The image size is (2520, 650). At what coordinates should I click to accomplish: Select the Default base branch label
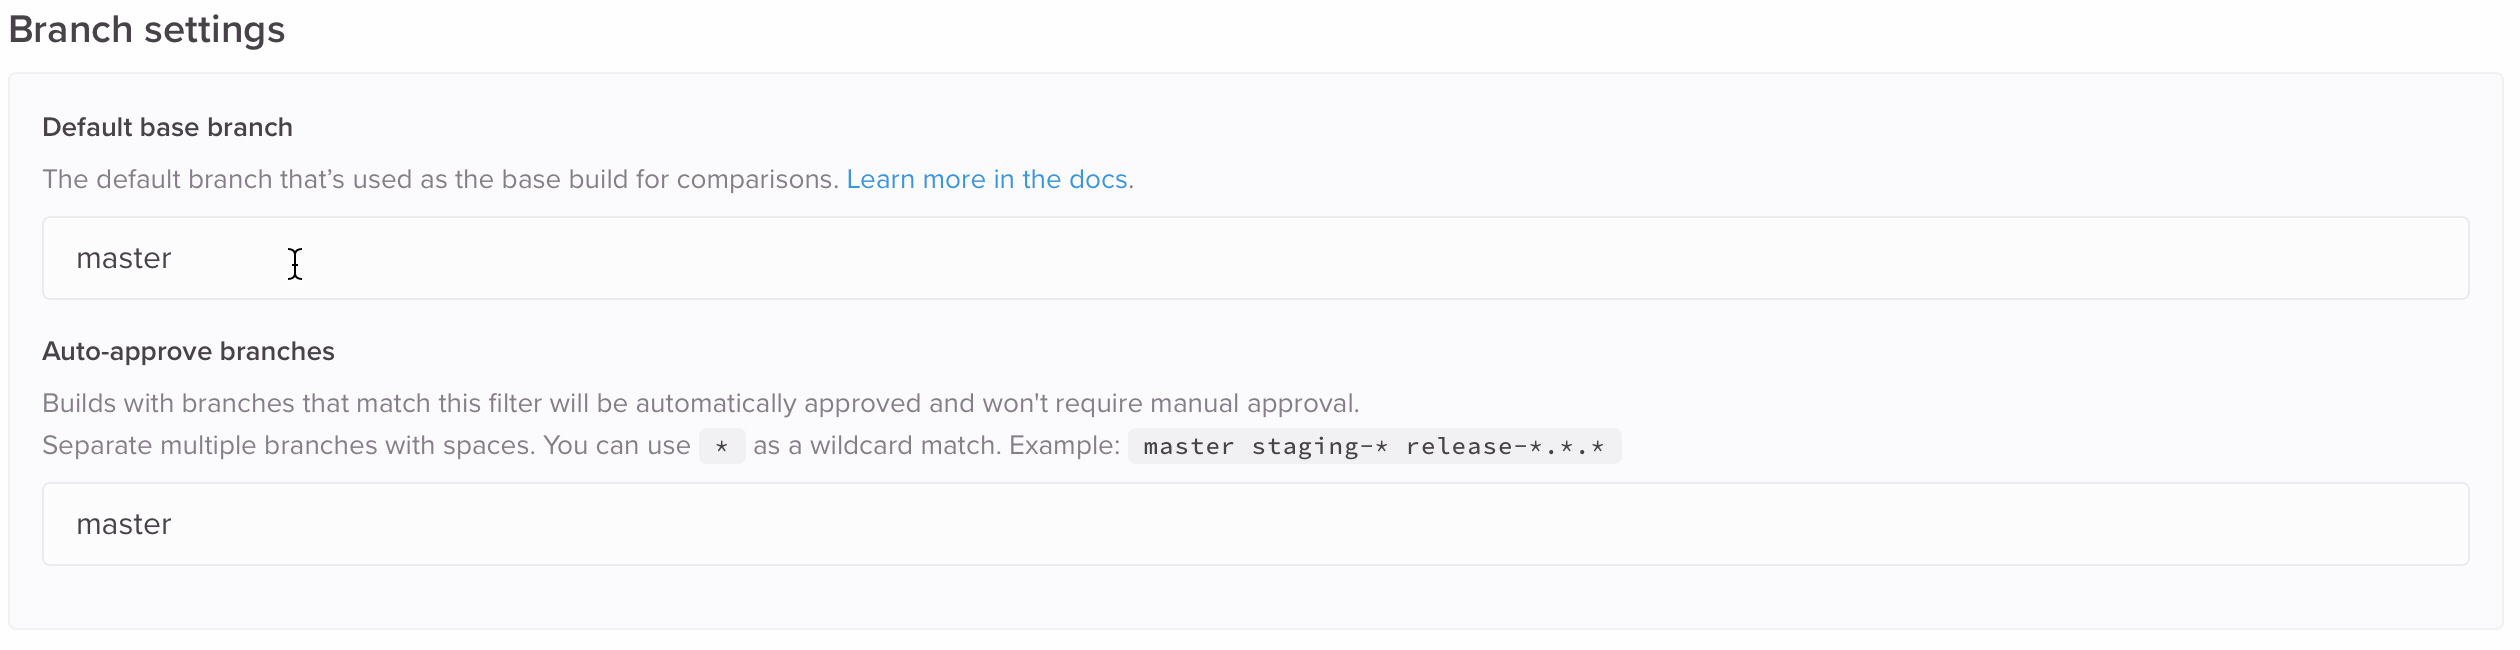point(167,128)
